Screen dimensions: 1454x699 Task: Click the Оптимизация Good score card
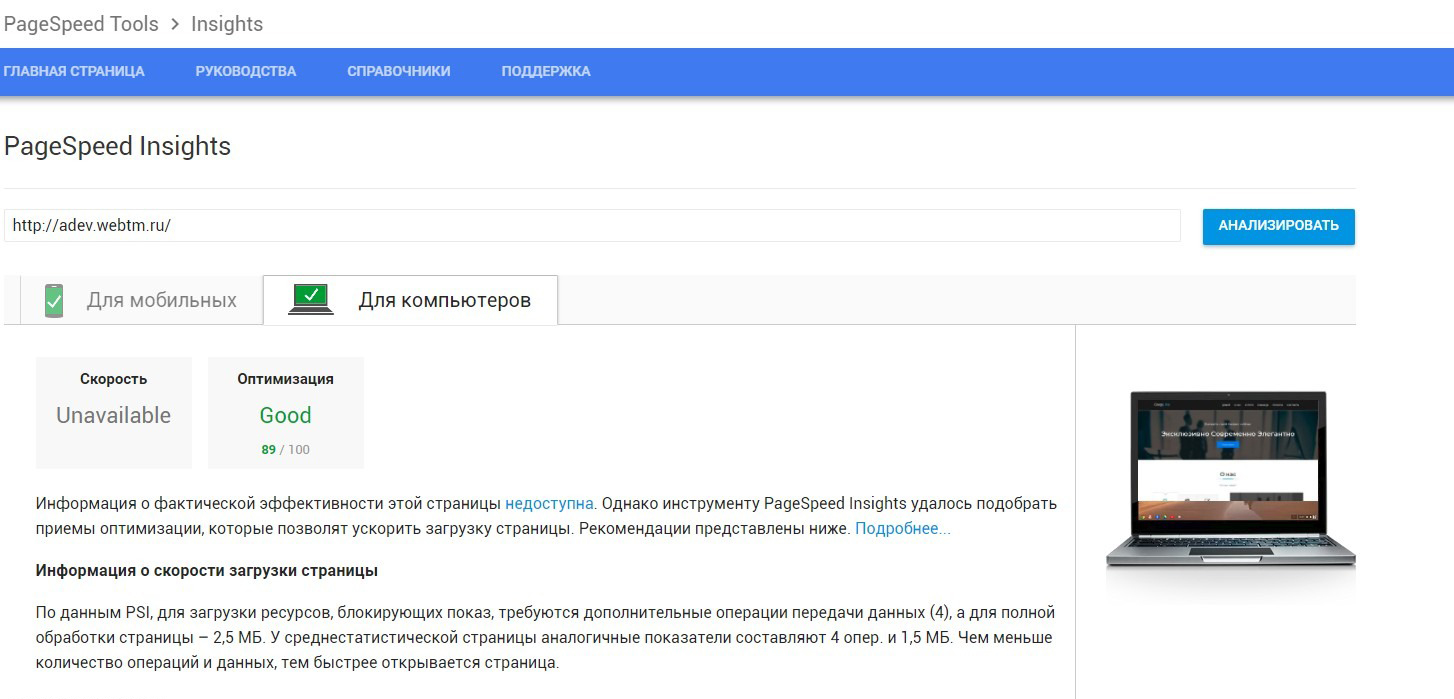point(286,413)
